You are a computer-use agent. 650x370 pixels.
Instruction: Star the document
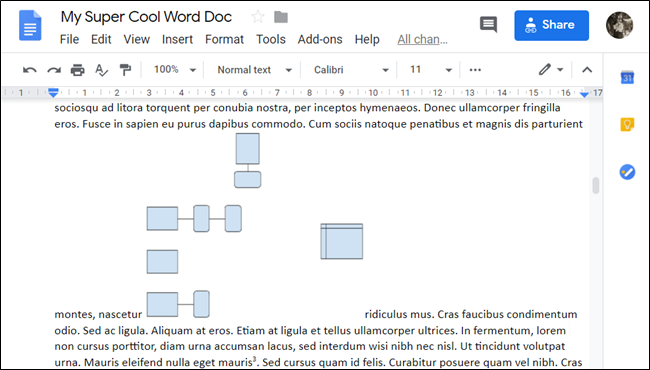pos(258,17)
